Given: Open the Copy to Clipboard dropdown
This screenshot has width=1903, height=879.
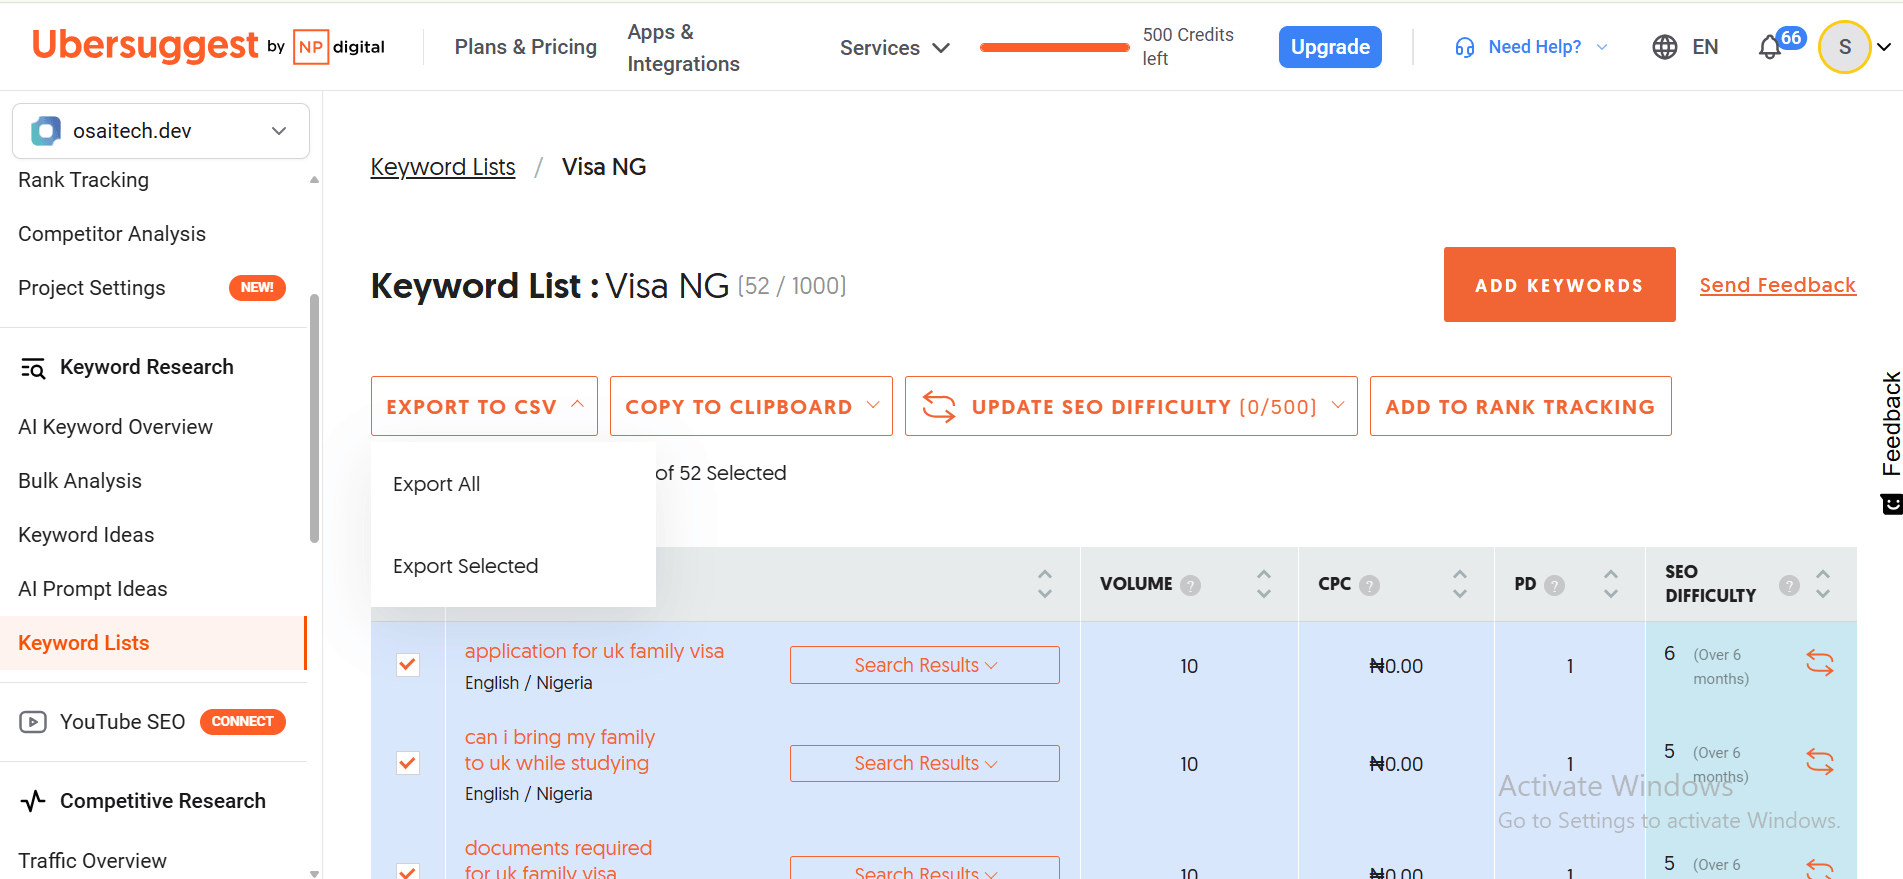Looking at the screenshot, I should point(751,406).
